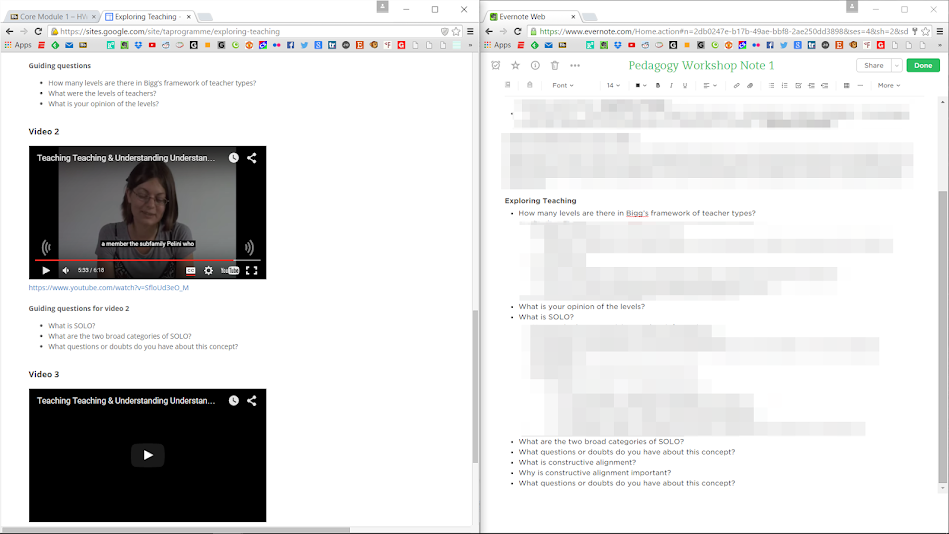Viewport: 949px width, 534px height.
Task: Open the YouTube watch link below Video 2
Action: (x=108, y=288)
